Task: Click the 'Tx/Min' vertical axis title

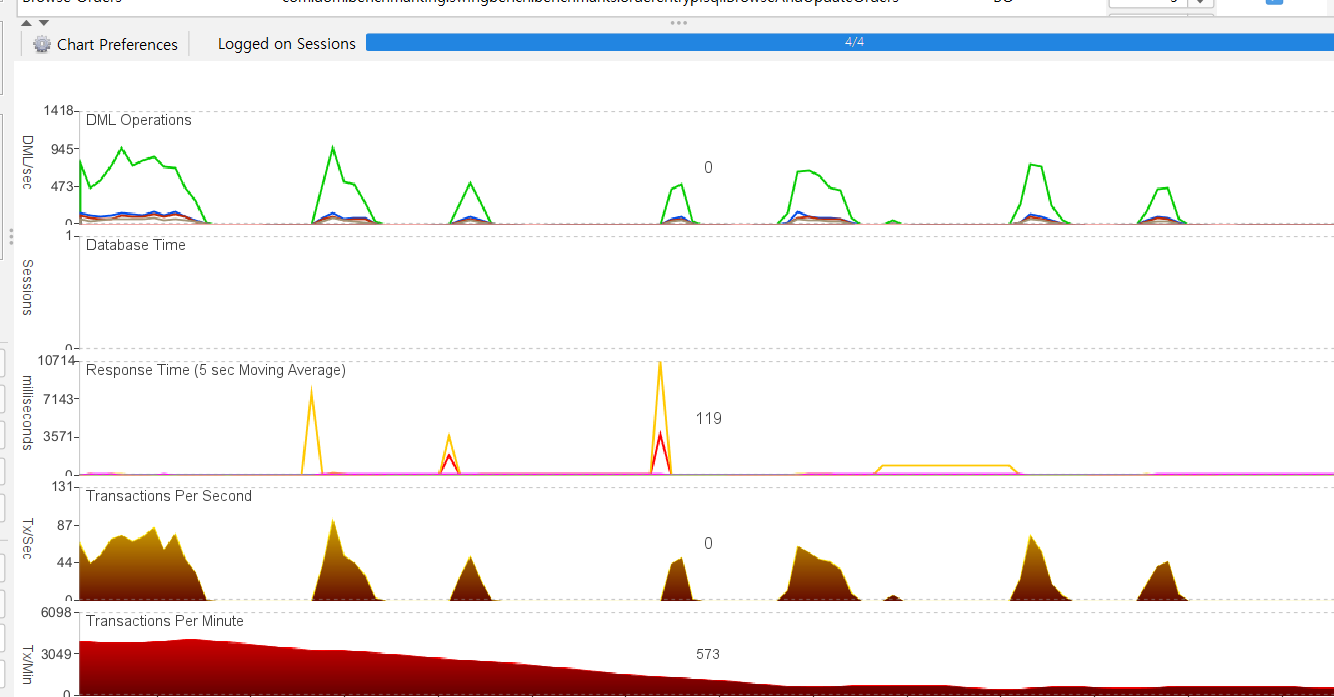Action: (28, 665)
